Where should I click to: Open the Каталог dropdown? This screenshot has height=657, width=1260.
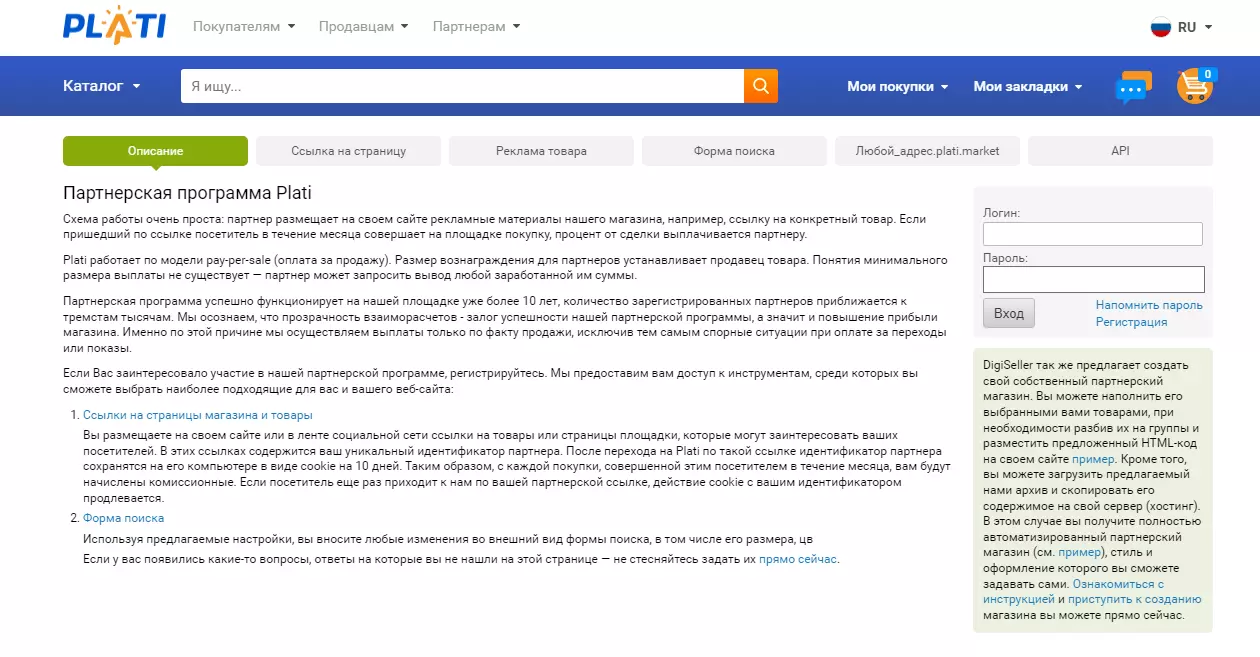point(101,86)
